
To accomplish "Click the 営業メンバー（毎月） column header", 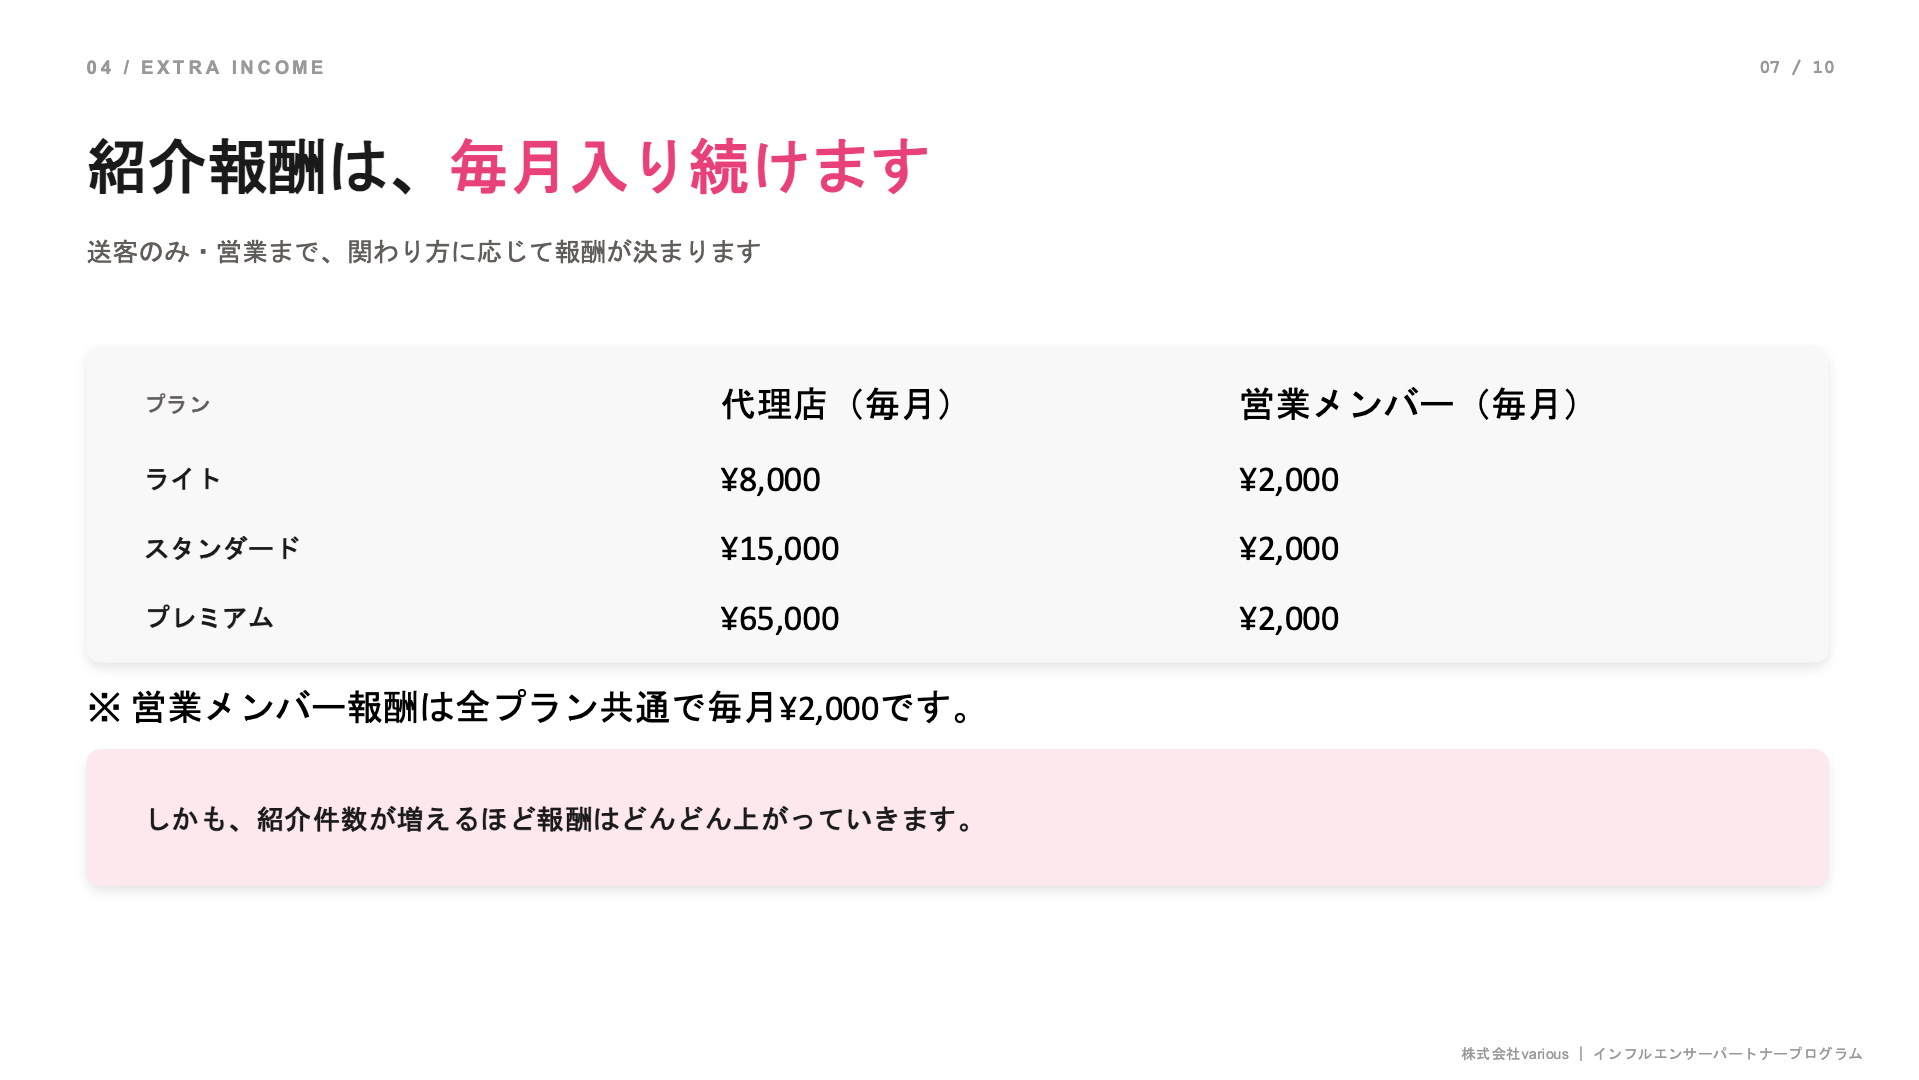I will [1409, 404].
